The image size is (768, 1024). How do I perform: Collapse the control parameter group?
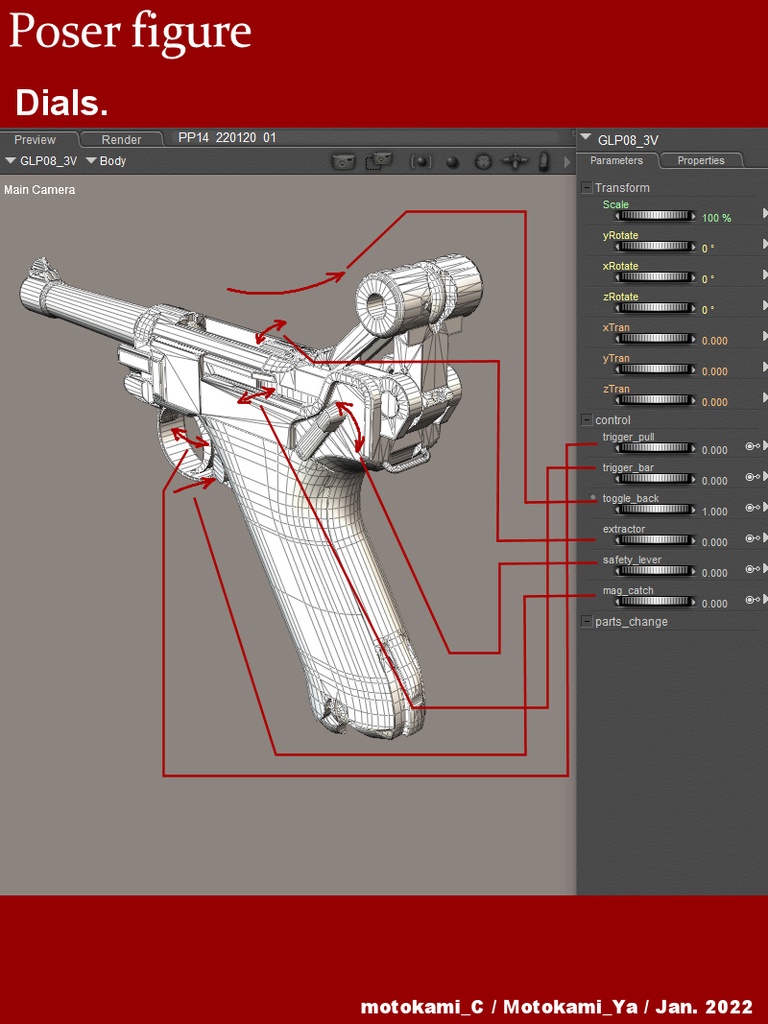(x=586, y=420)
